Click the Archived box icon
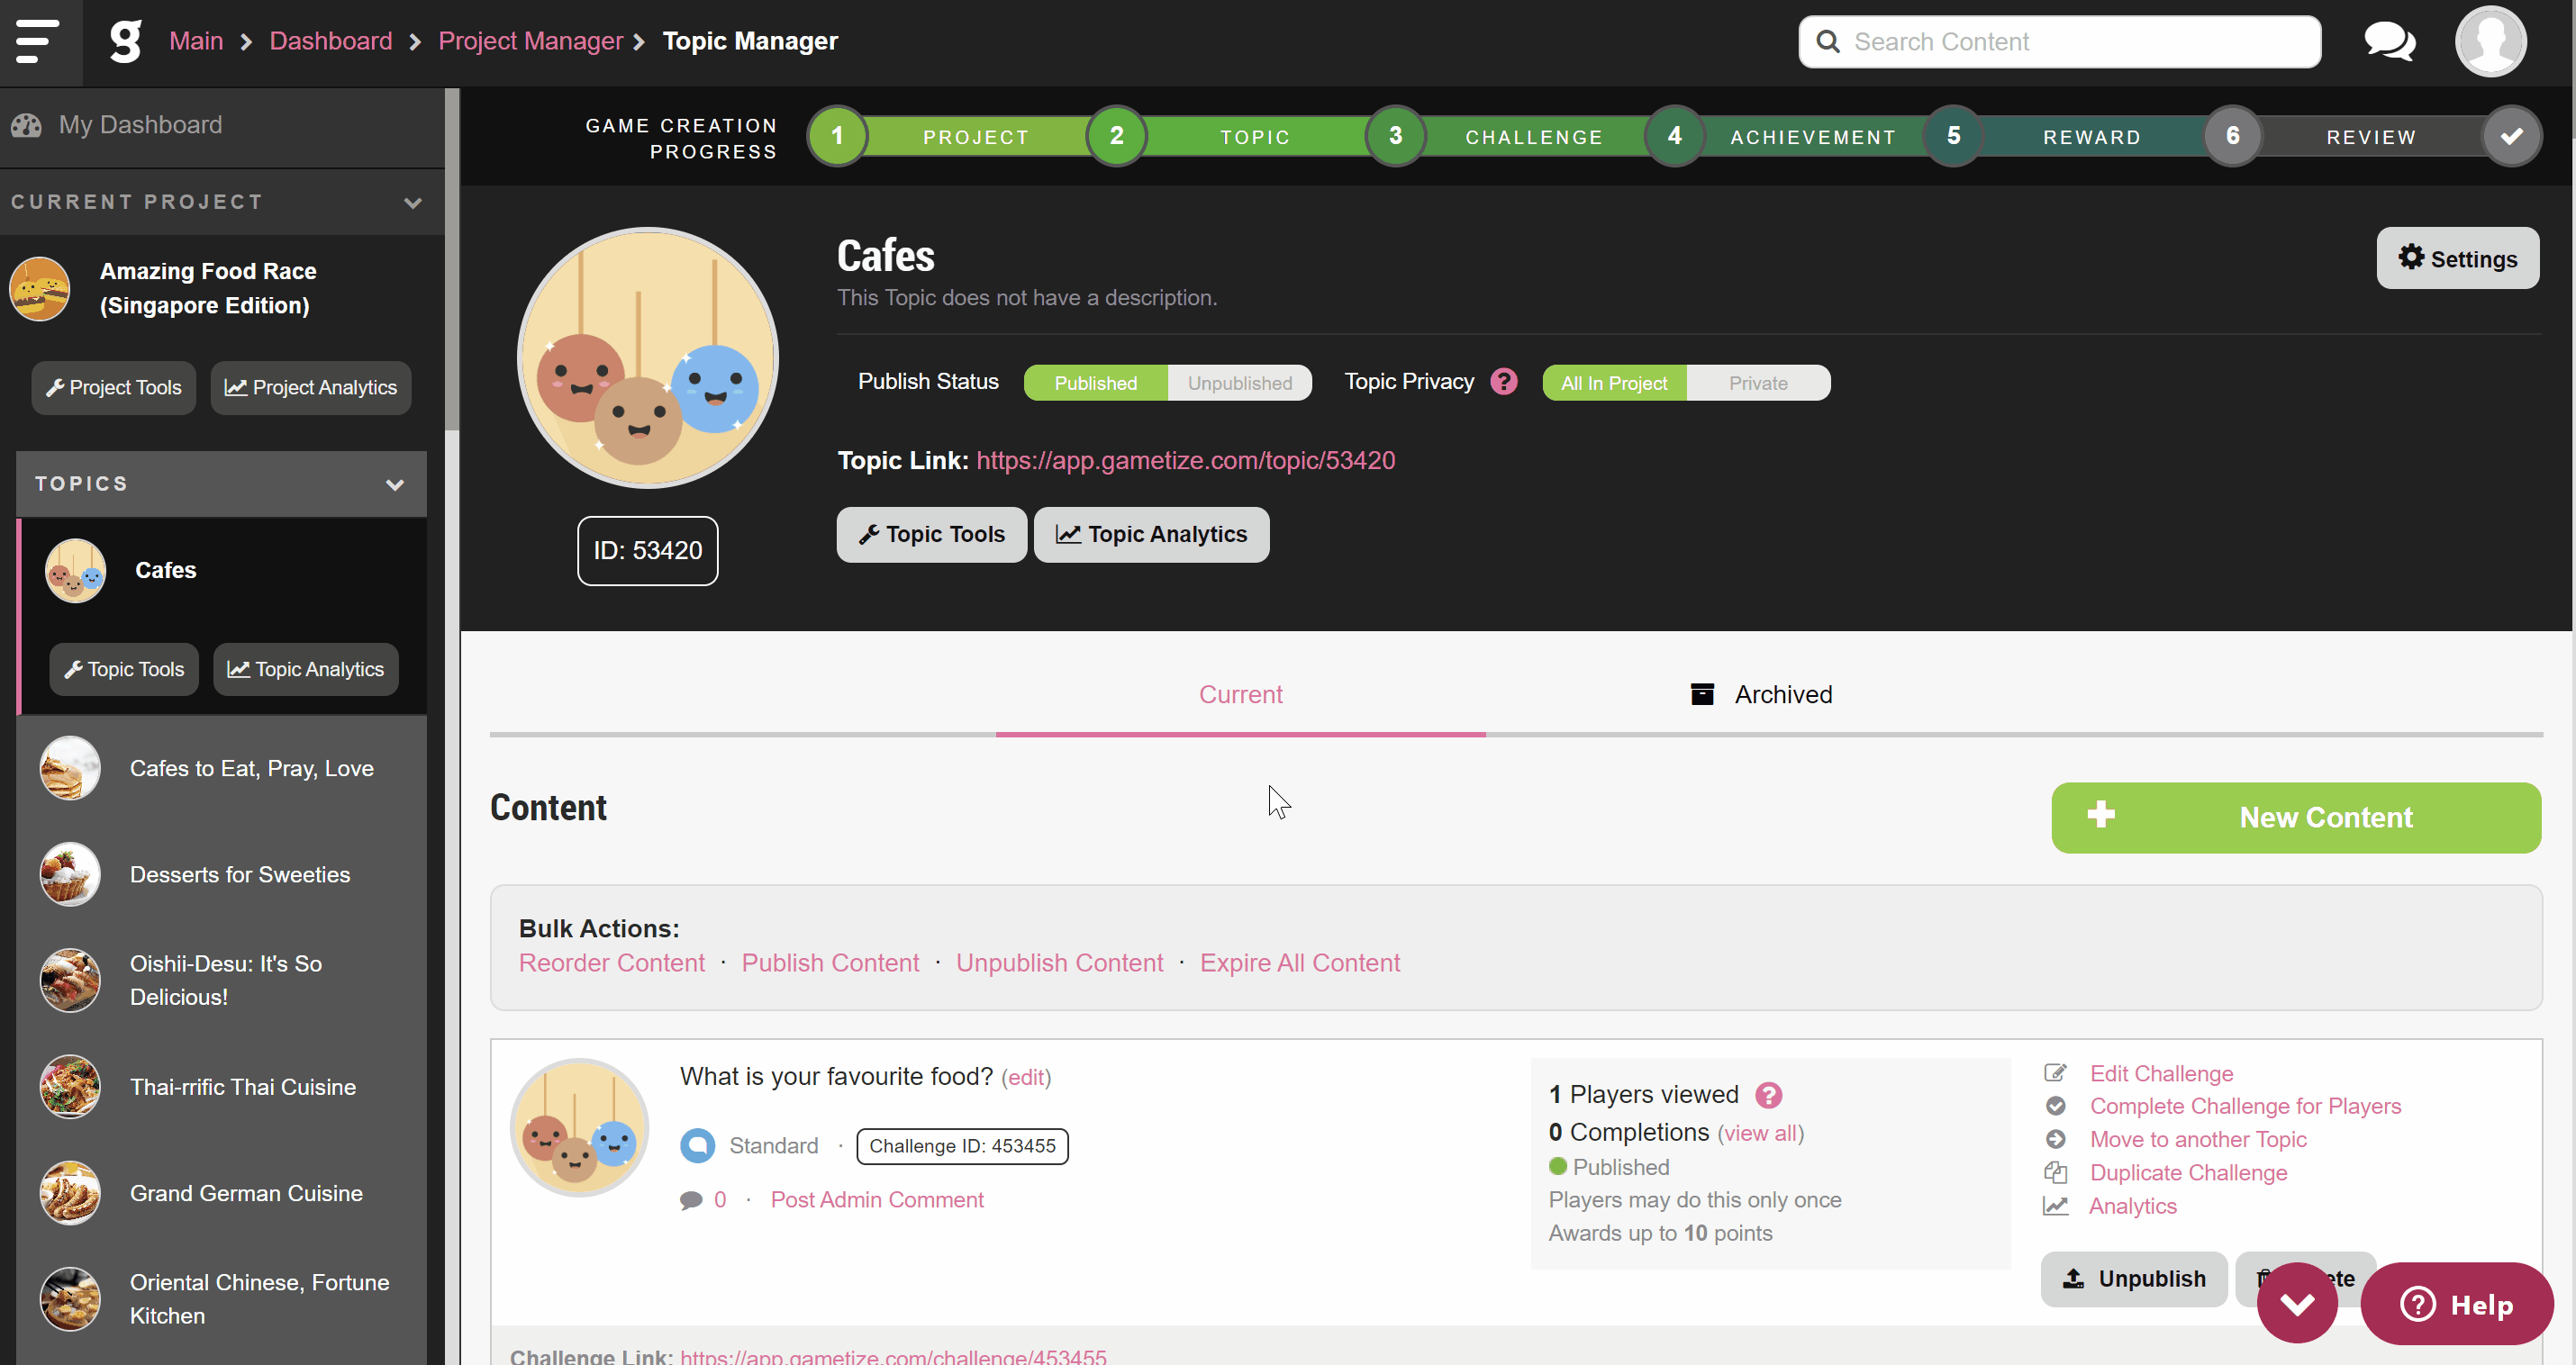Image resolution: width=2576 pixels, height=1365 pixels. click(x=1702, y=694)
